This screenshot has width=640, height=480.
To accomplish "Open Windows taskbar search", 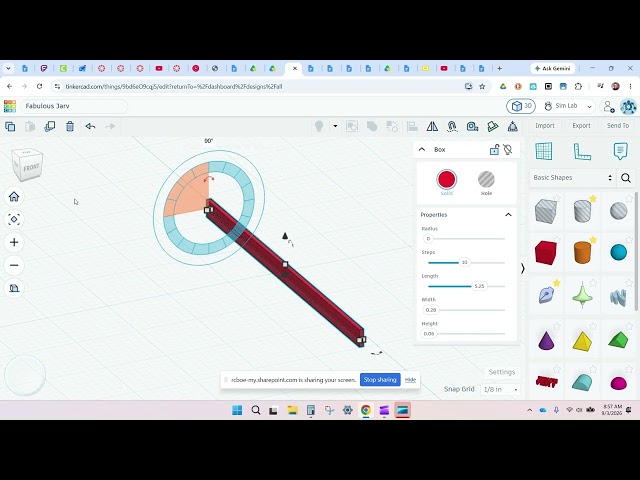I will 256,410.
